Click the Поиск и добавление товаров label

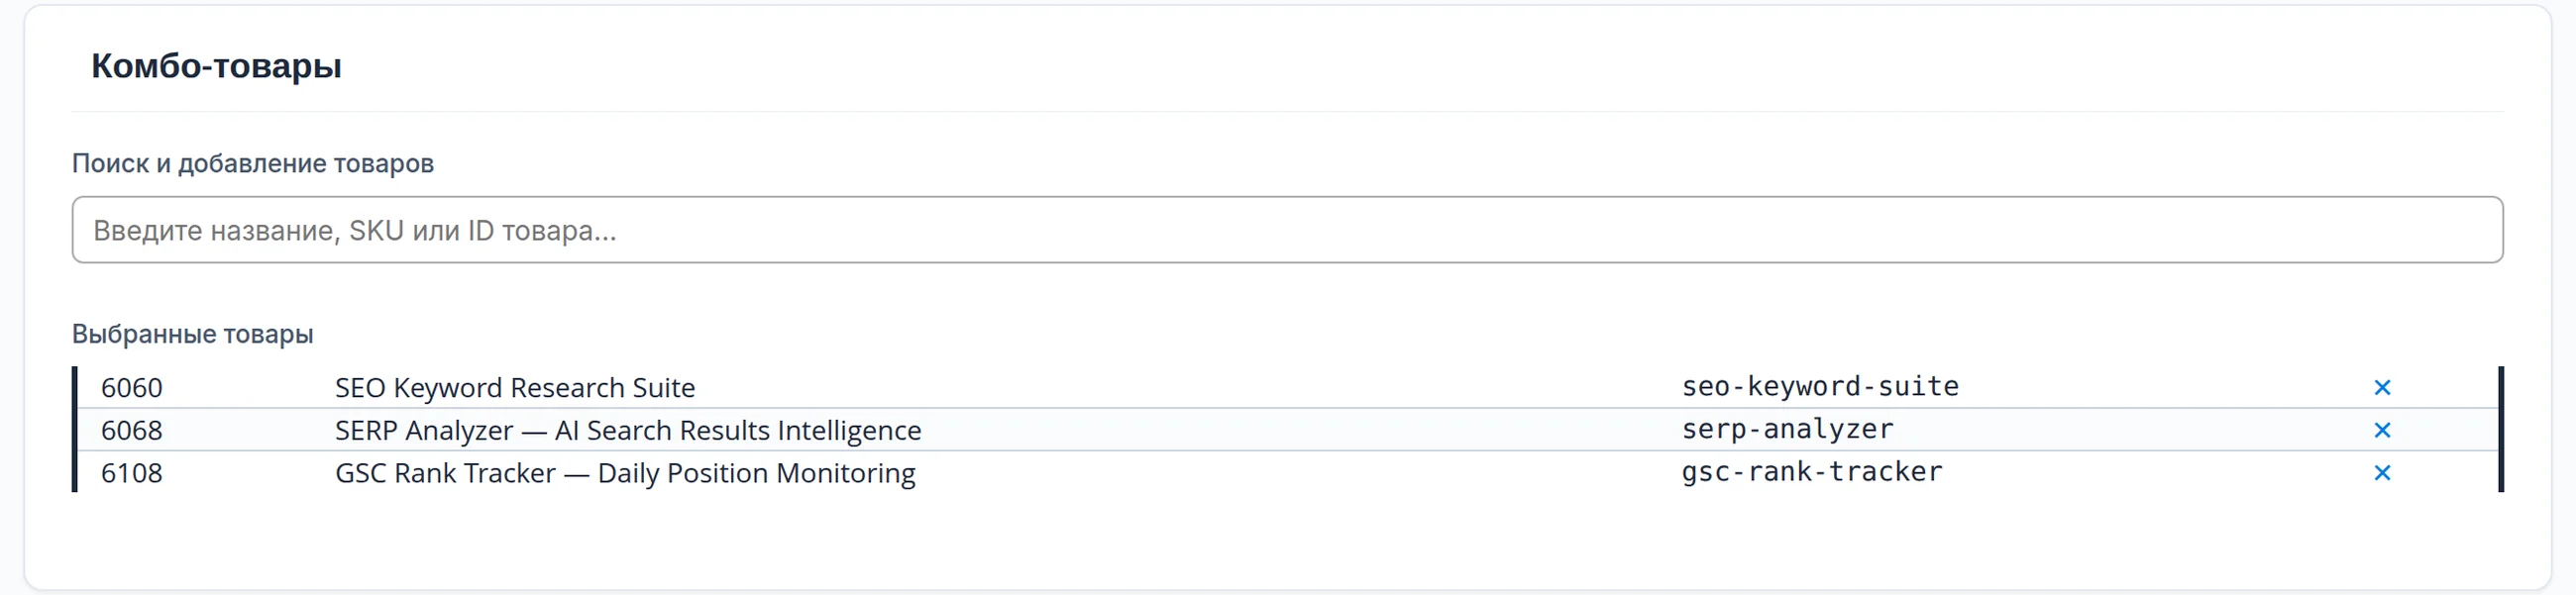pos(253,163)
